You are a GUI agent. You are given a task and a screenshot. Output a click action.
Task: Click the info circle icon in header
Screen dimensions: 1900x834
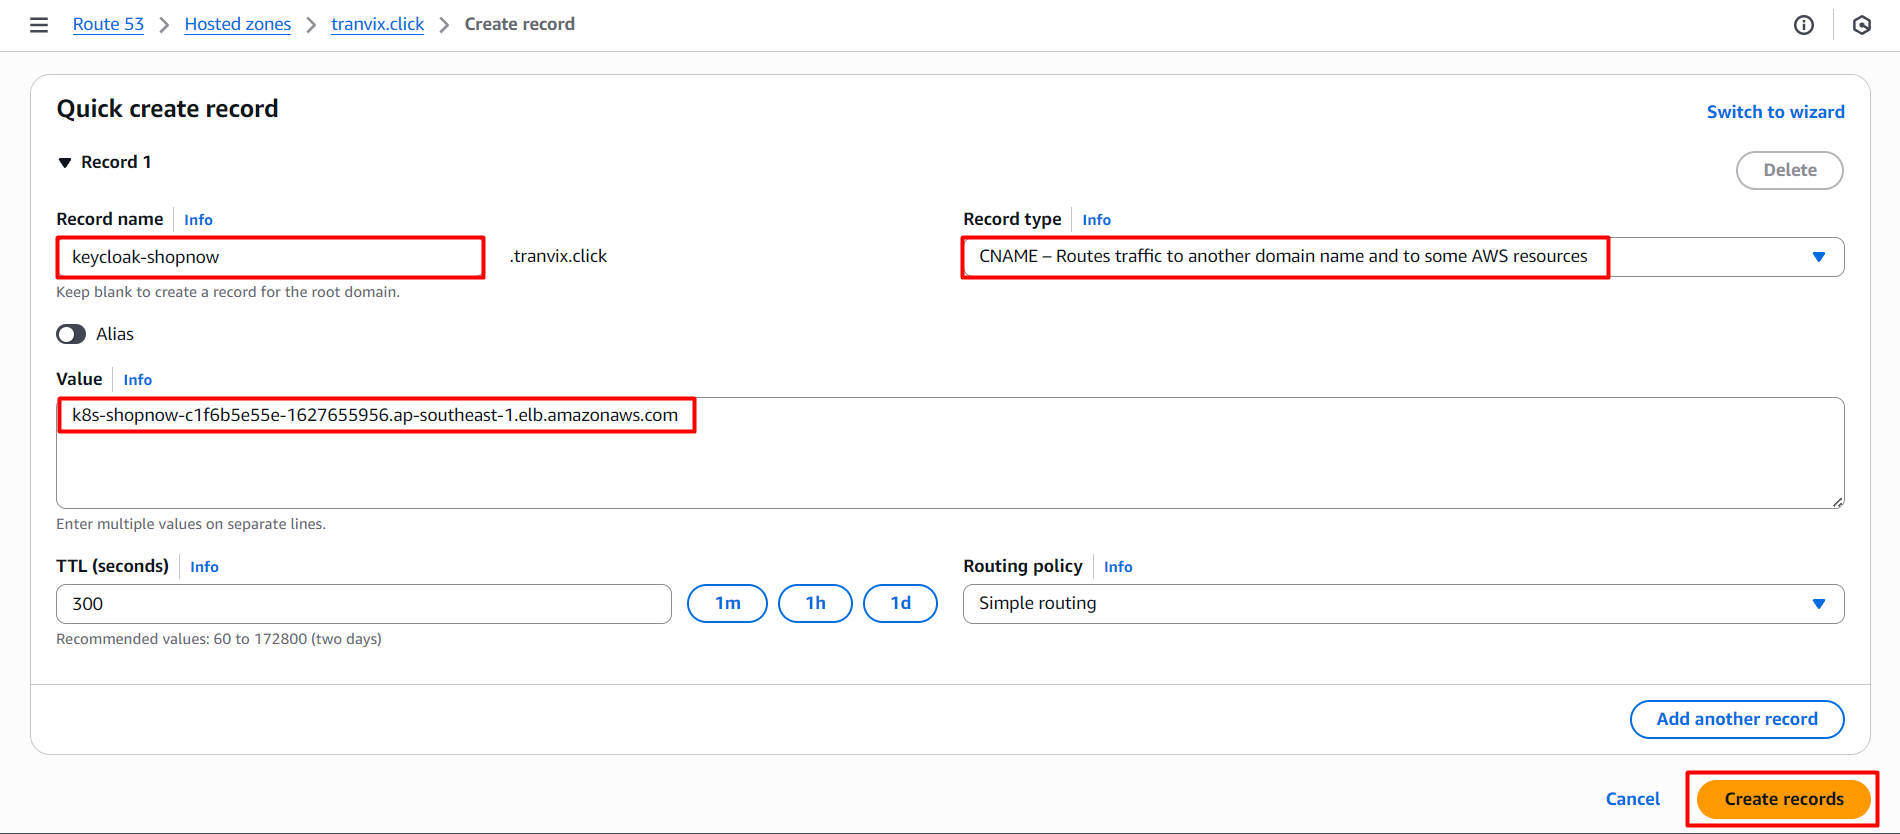pyautogui.click(x=1803, y=25)
